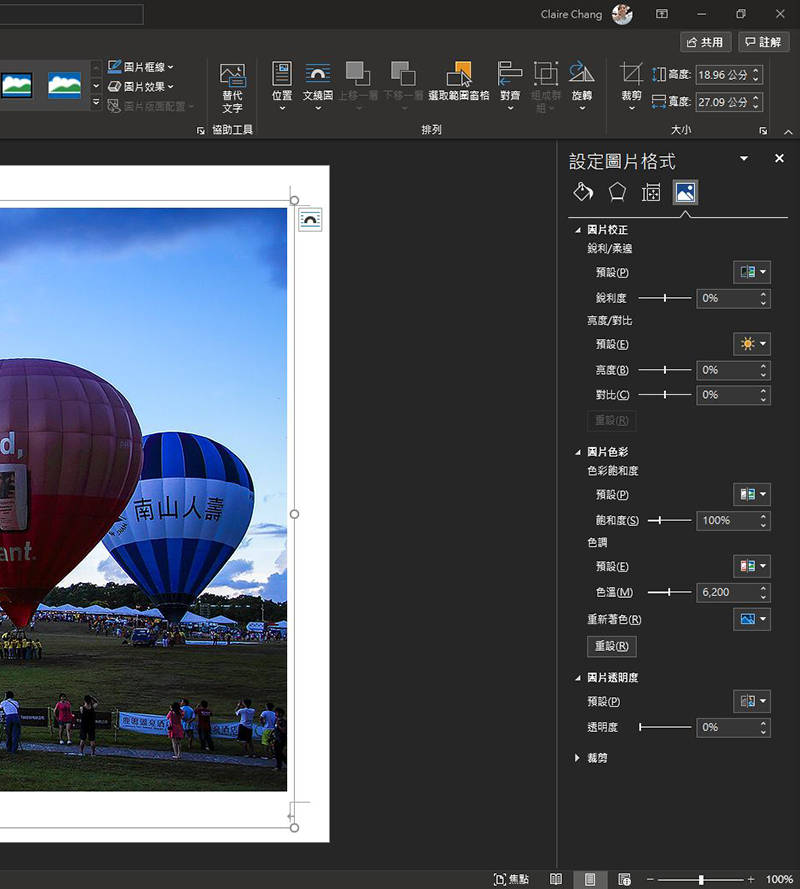Click the Crop (裁剪) tool icon
The image size is (800, 889).
coord(631,76)
